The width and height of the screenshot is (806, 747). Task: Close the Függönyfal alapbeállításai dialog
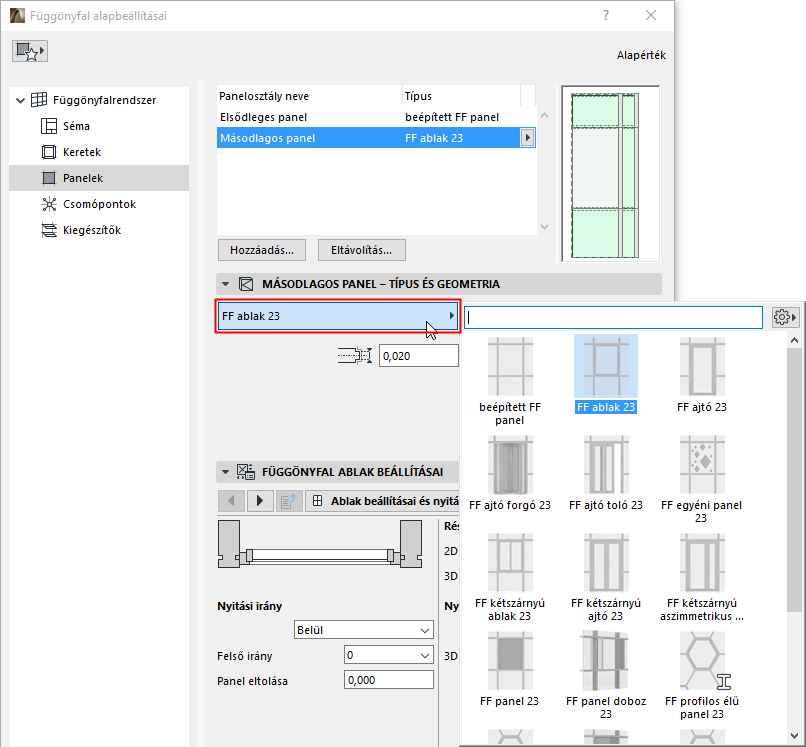click(651, 15)
